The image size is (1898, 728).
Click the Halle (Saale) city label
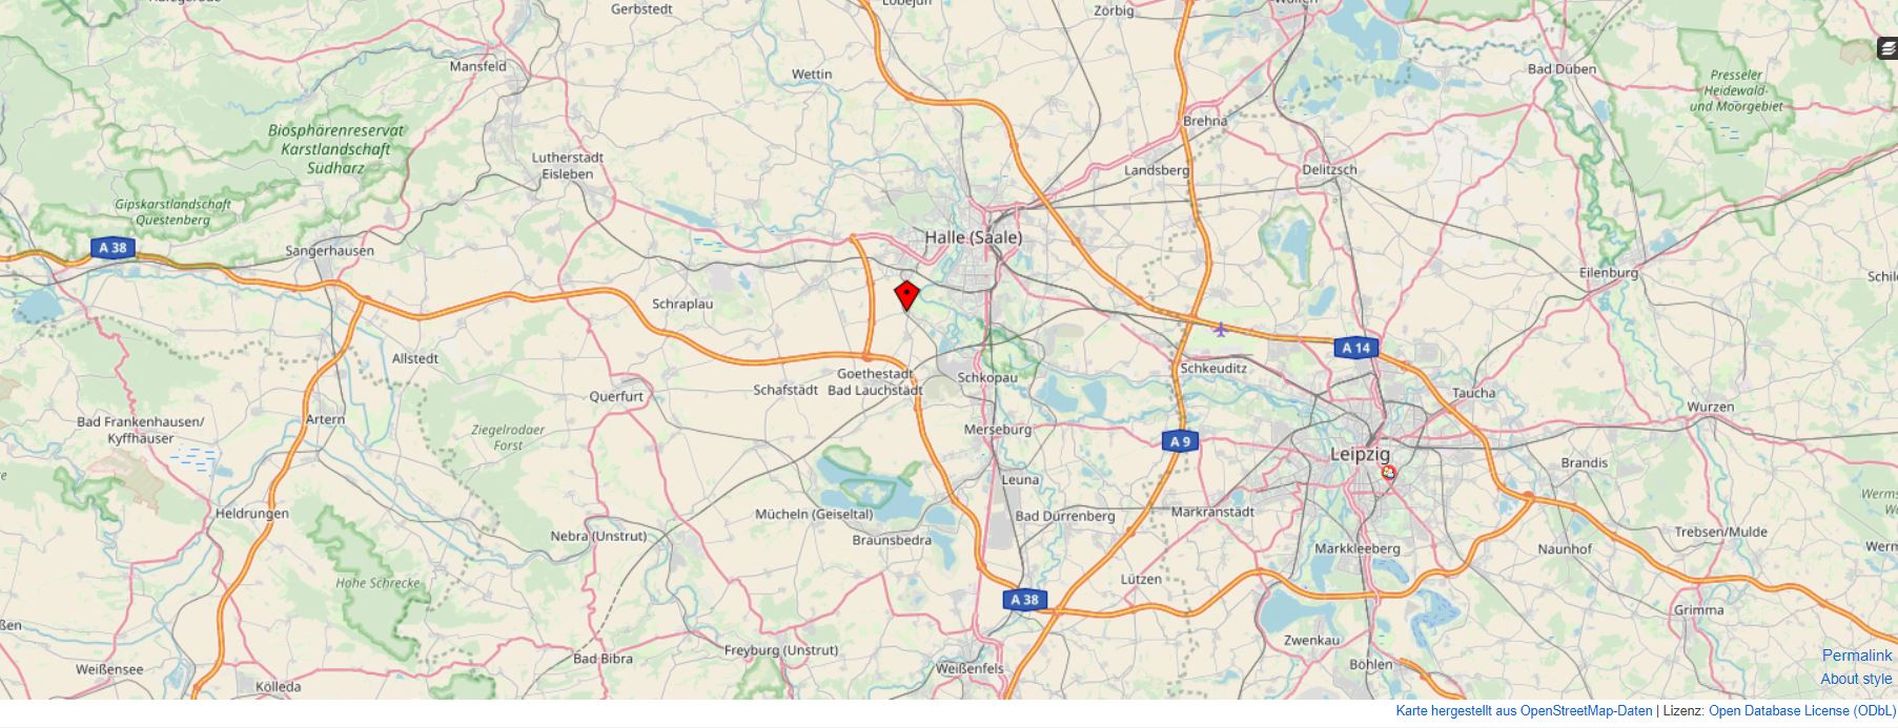973,237
